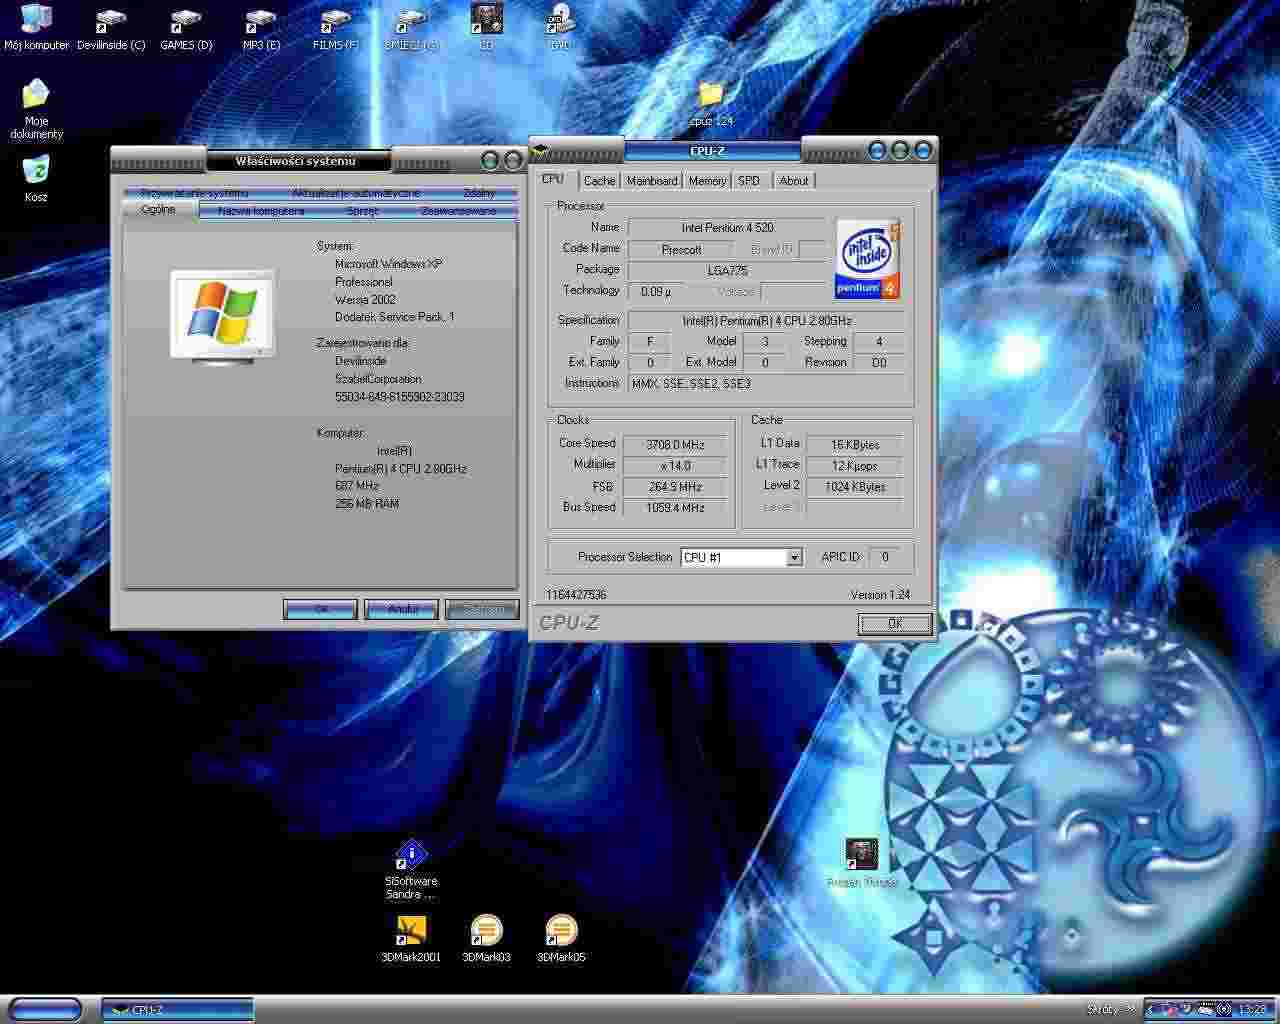1280x1024 pixels.
Task: Switch to the About tab in CPU-Z
Action: pos(794,181)
